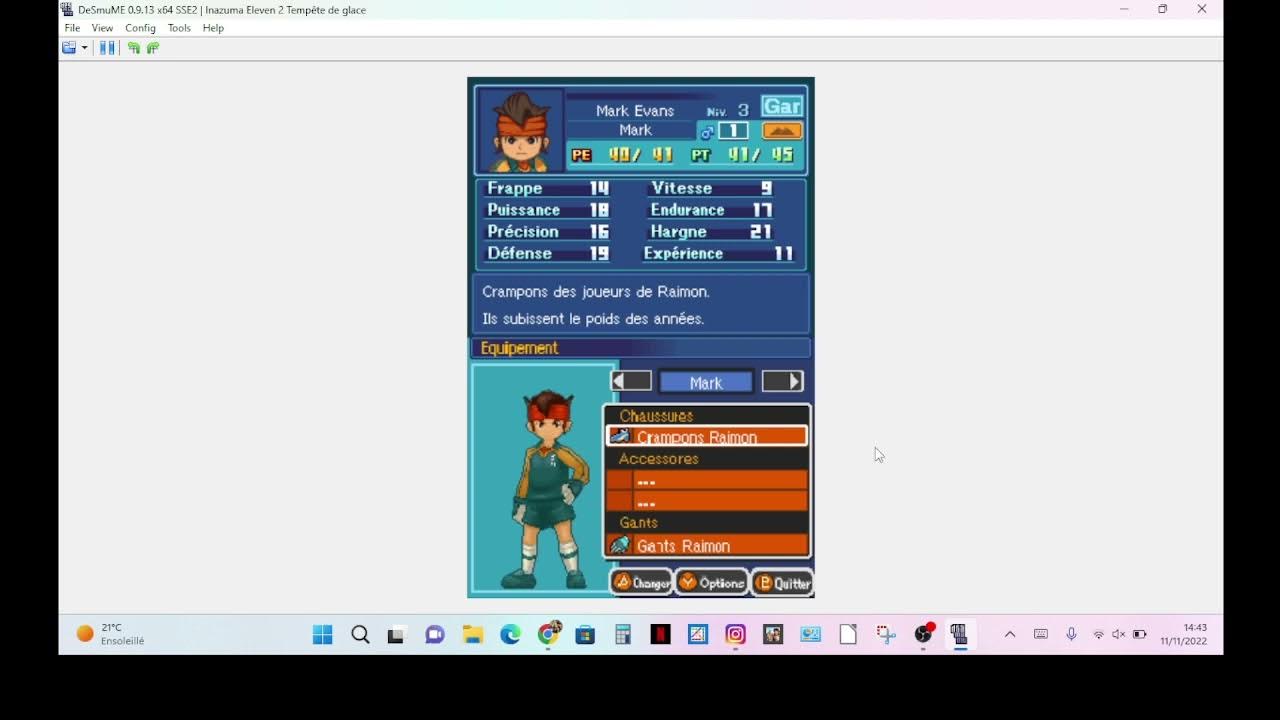The width and height of the screenshot is (1280, 720).
Task: Click the Changer button
Action: tap(641, 582)
